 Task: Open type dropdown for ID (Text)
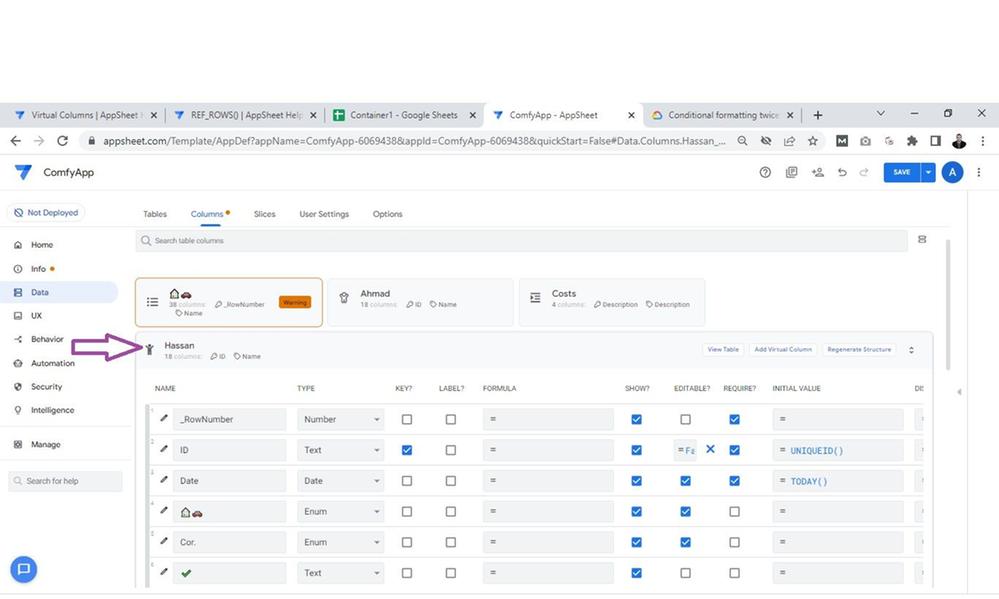tap(340, 450)
